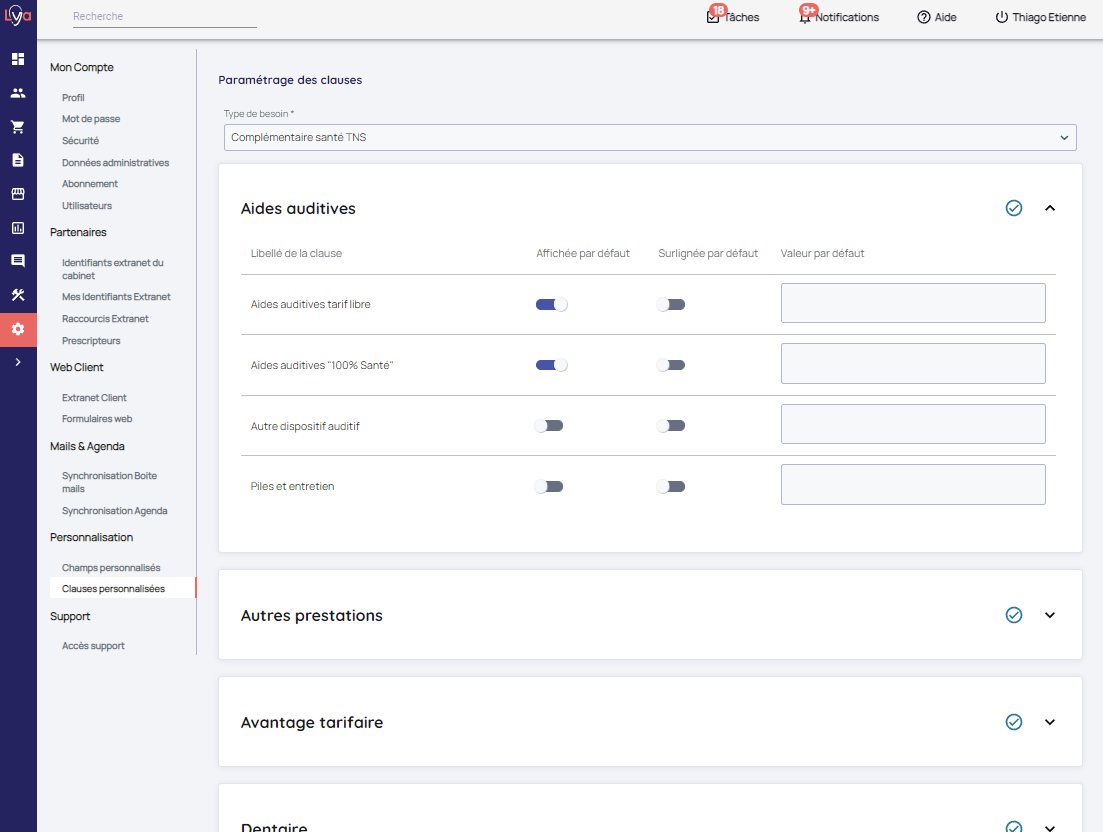Click the Recherche search field
Screen dimensions: 1103x832
point(164,17)
